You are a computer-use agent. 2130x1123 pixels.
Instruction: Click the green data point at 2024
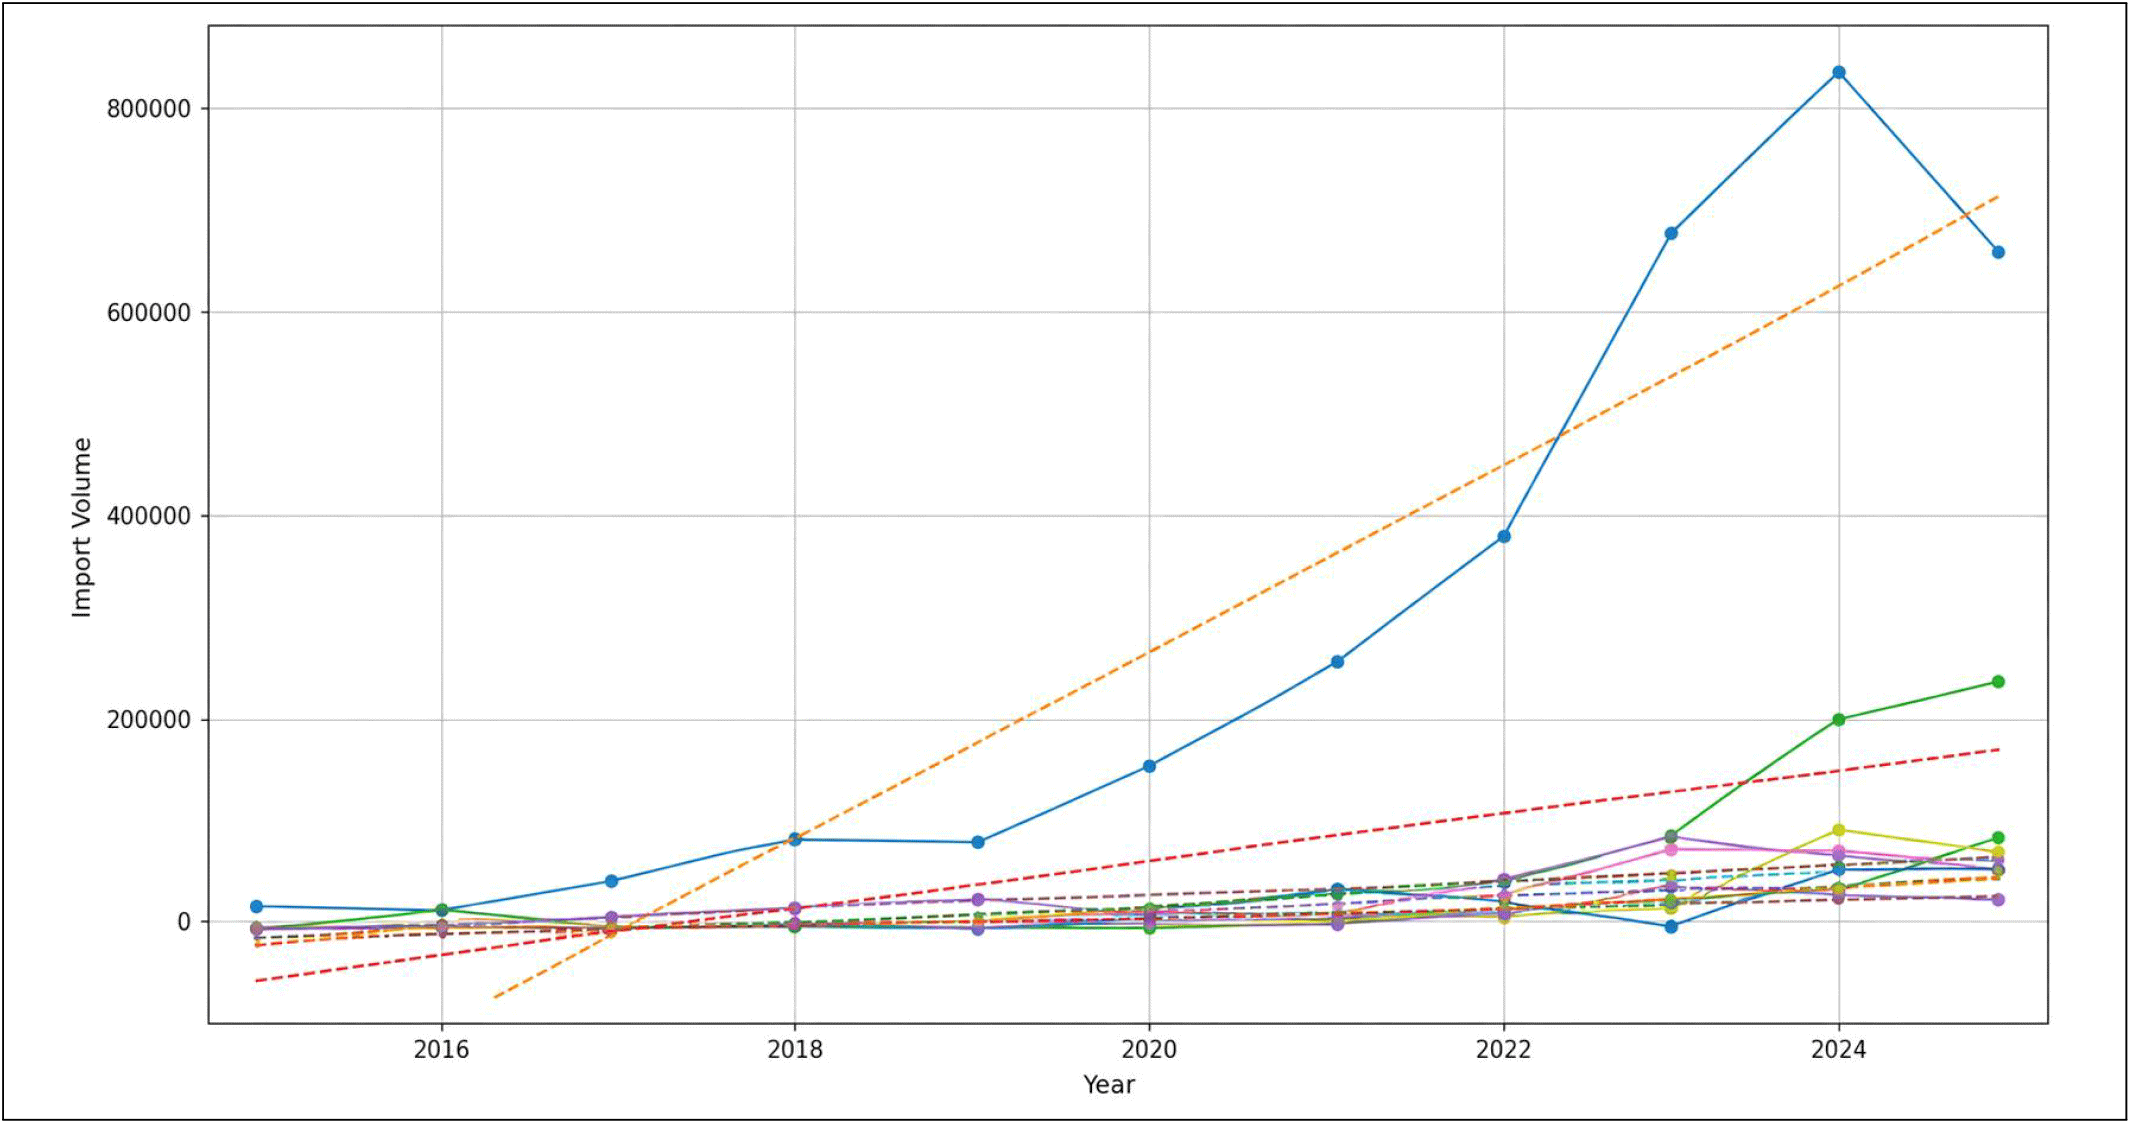tap(1838, 719)
